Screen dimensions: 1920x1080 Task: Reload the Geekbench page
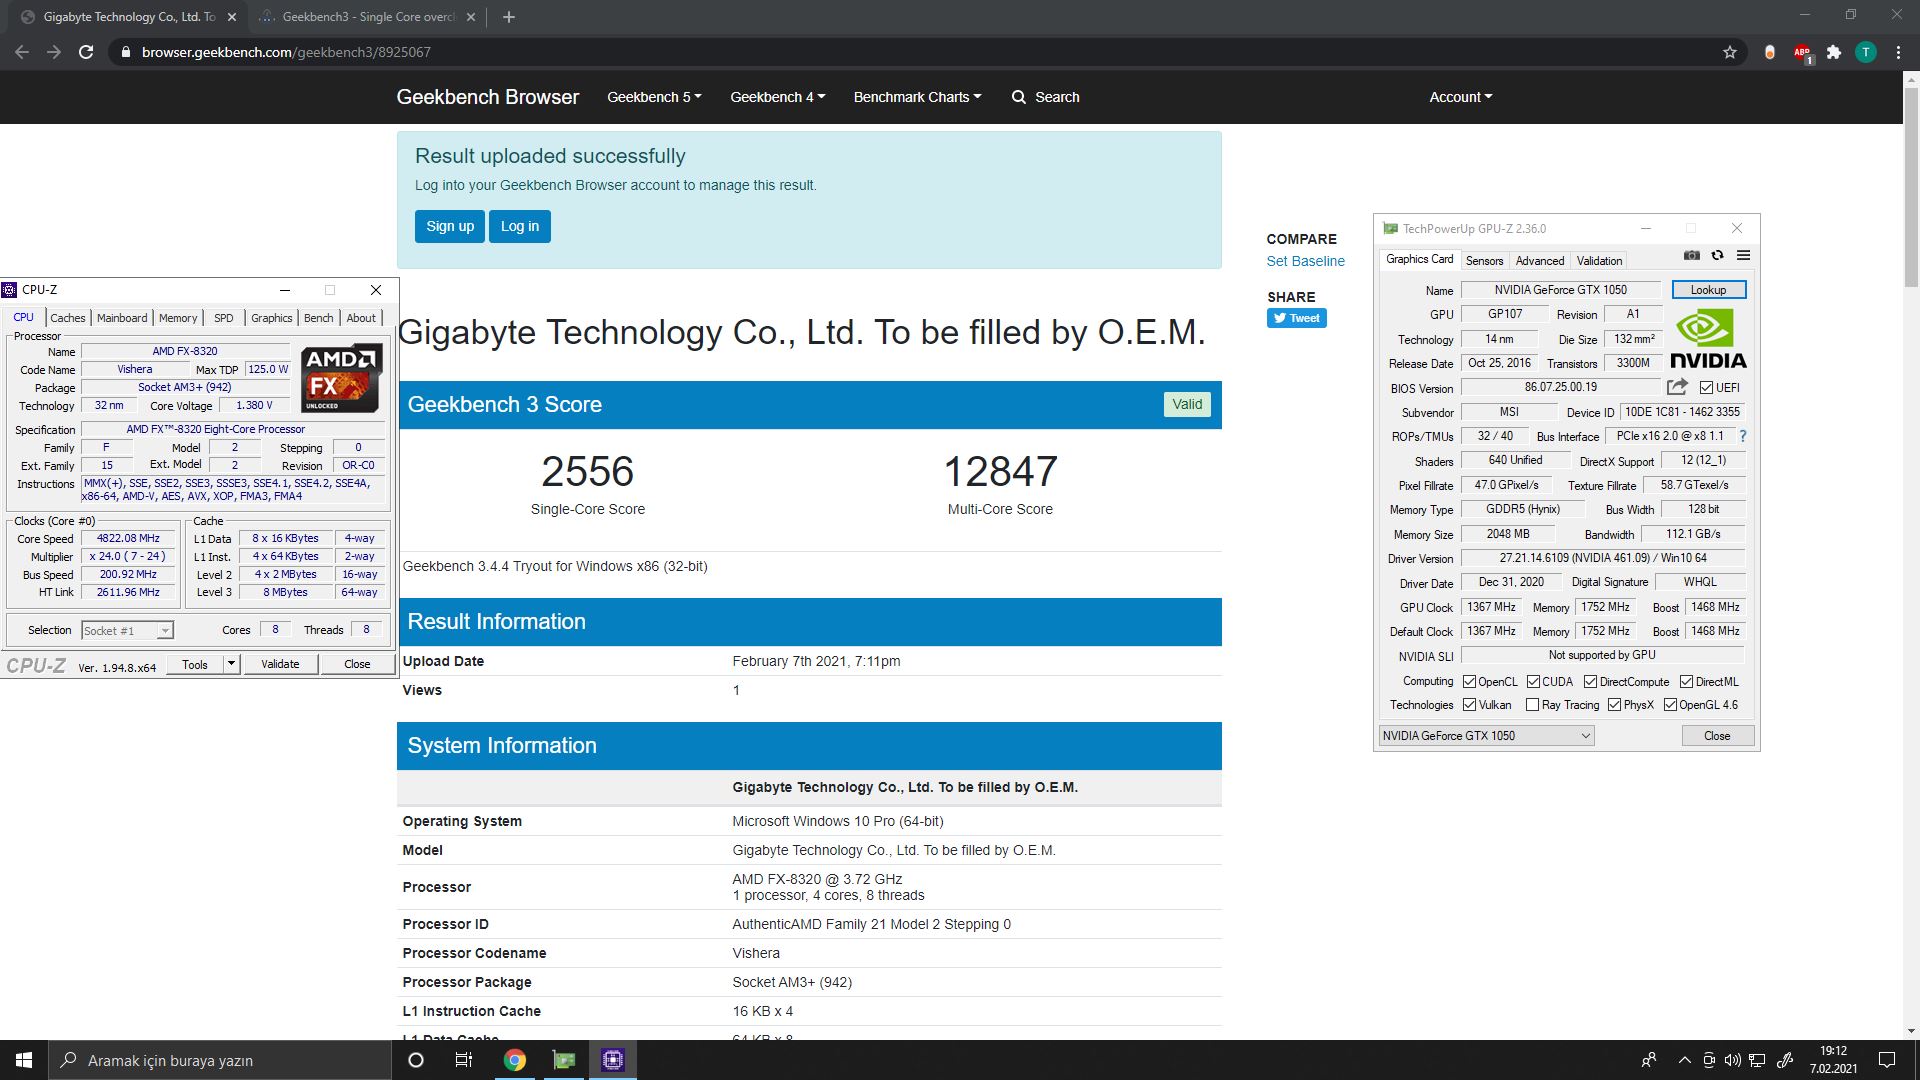coord(86,52)
